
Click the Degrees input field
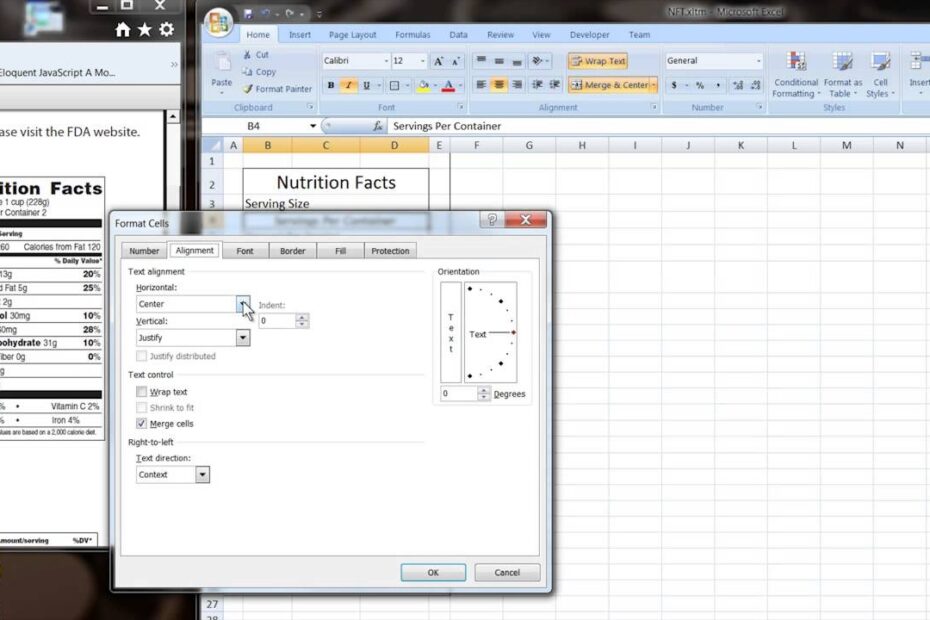pyautogui.click(x=458, y=394)
